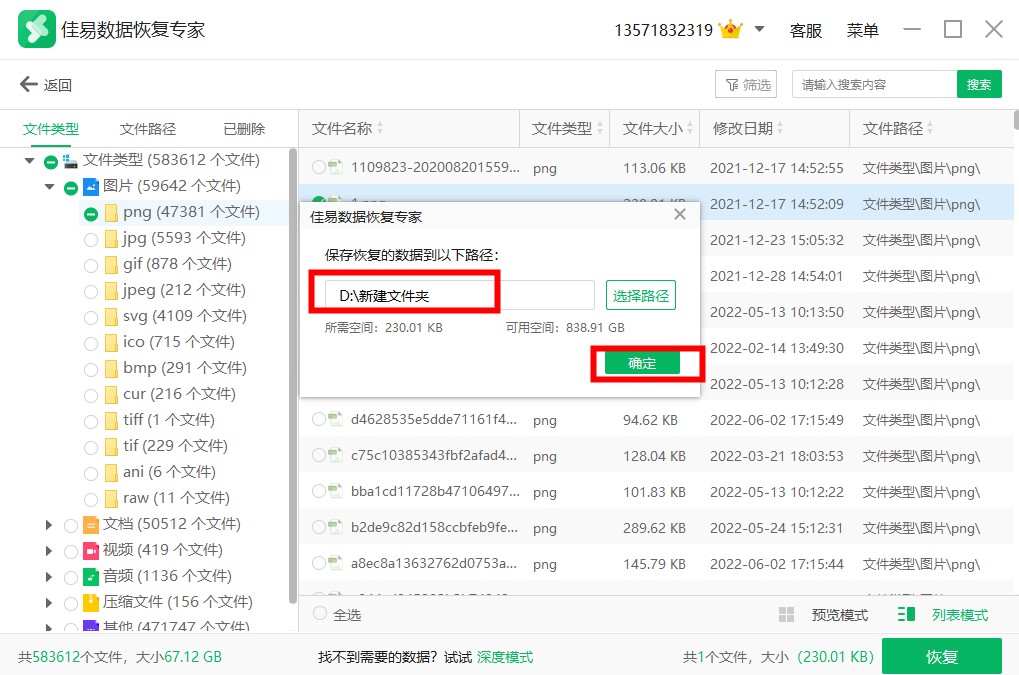Switch to the 文件类型 tab

pyautogui.click(x=51, y=129)
